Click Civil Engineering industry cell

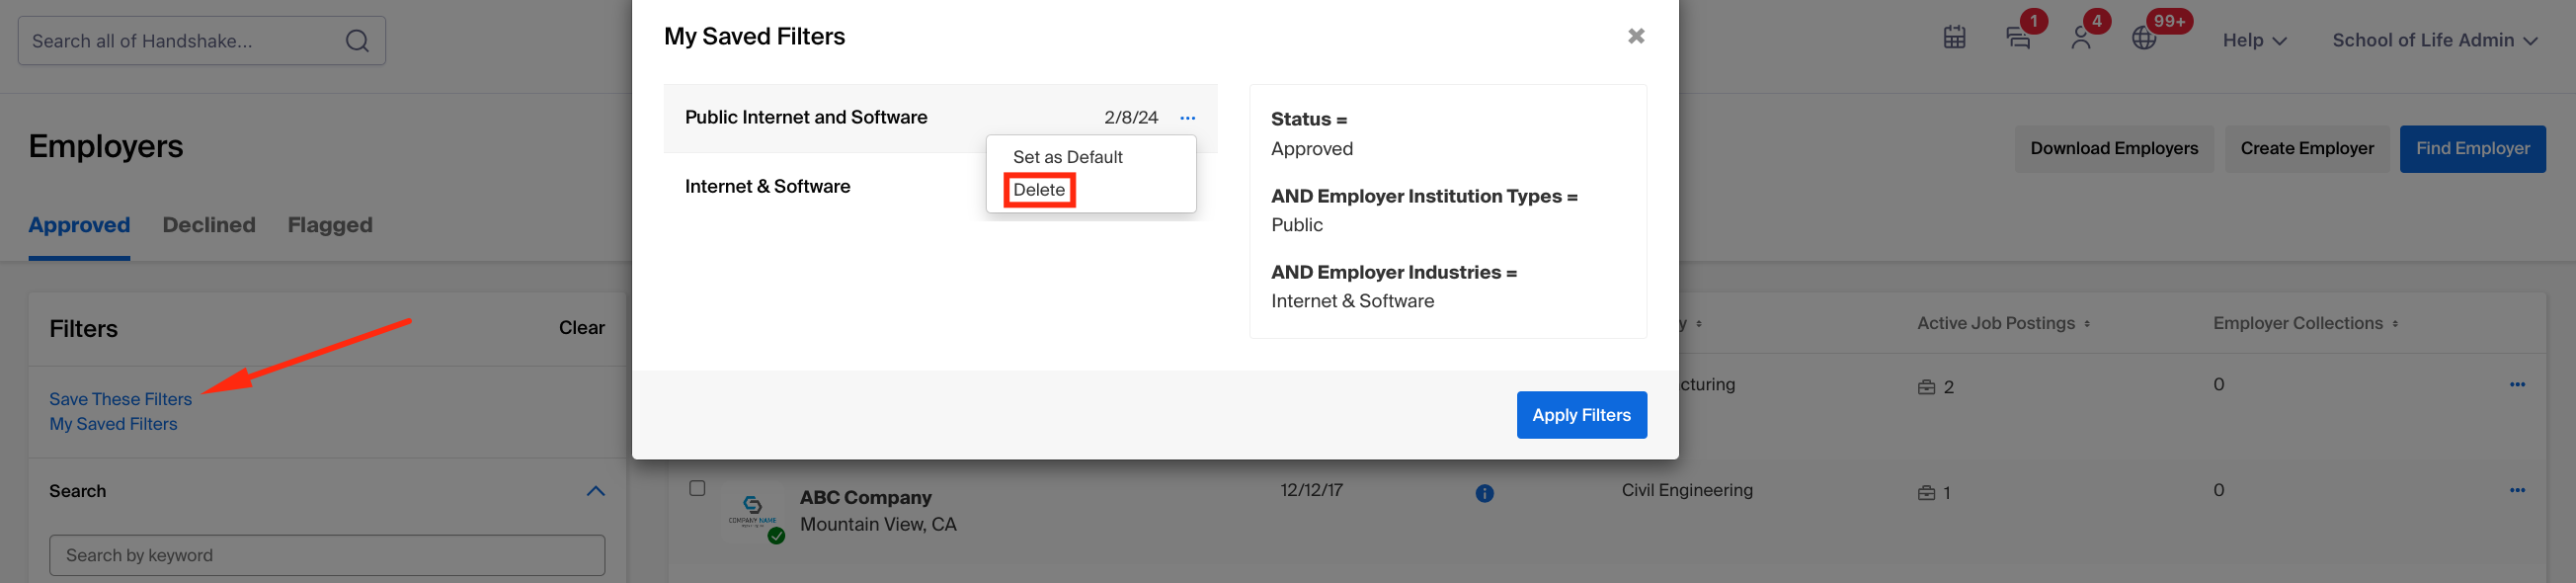point(1686,490)
